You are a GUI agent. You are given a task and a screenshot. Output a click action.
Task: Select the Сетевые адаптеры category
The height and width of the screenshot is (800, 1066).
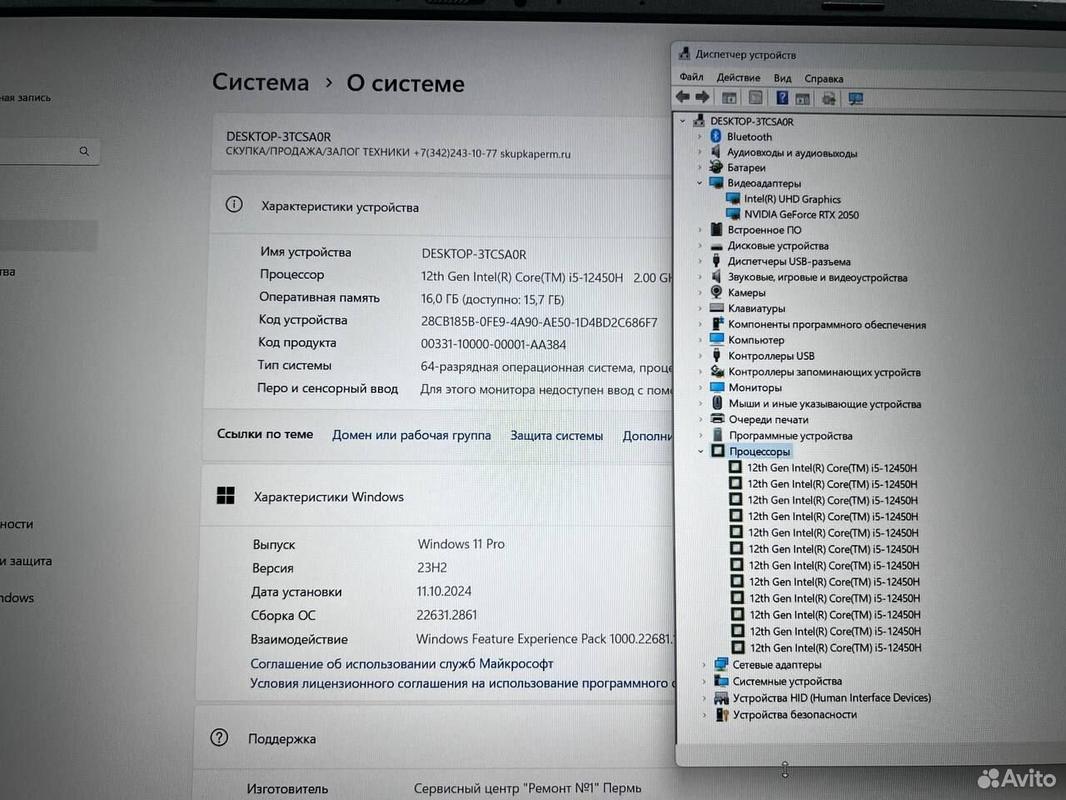tap(776, 665)
